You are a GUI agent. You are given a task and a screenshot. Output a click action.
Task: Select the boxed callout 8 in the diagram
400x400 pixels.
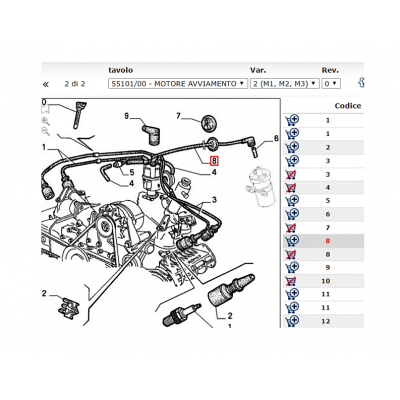pyautogui.click(x=214, y=161)
